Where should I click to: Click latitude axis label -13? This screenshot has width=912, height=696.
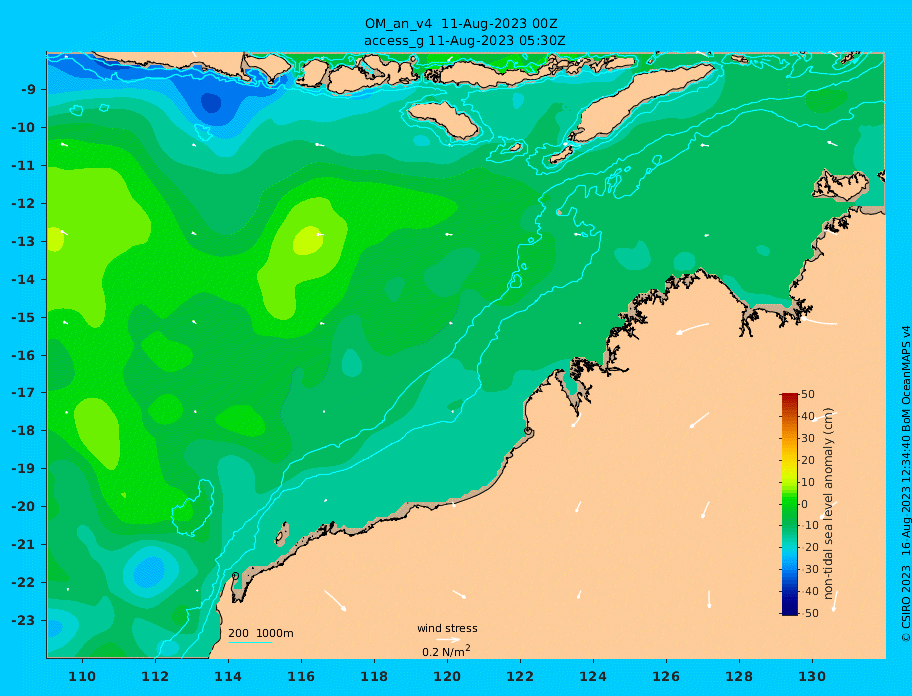tap(23, 241)
